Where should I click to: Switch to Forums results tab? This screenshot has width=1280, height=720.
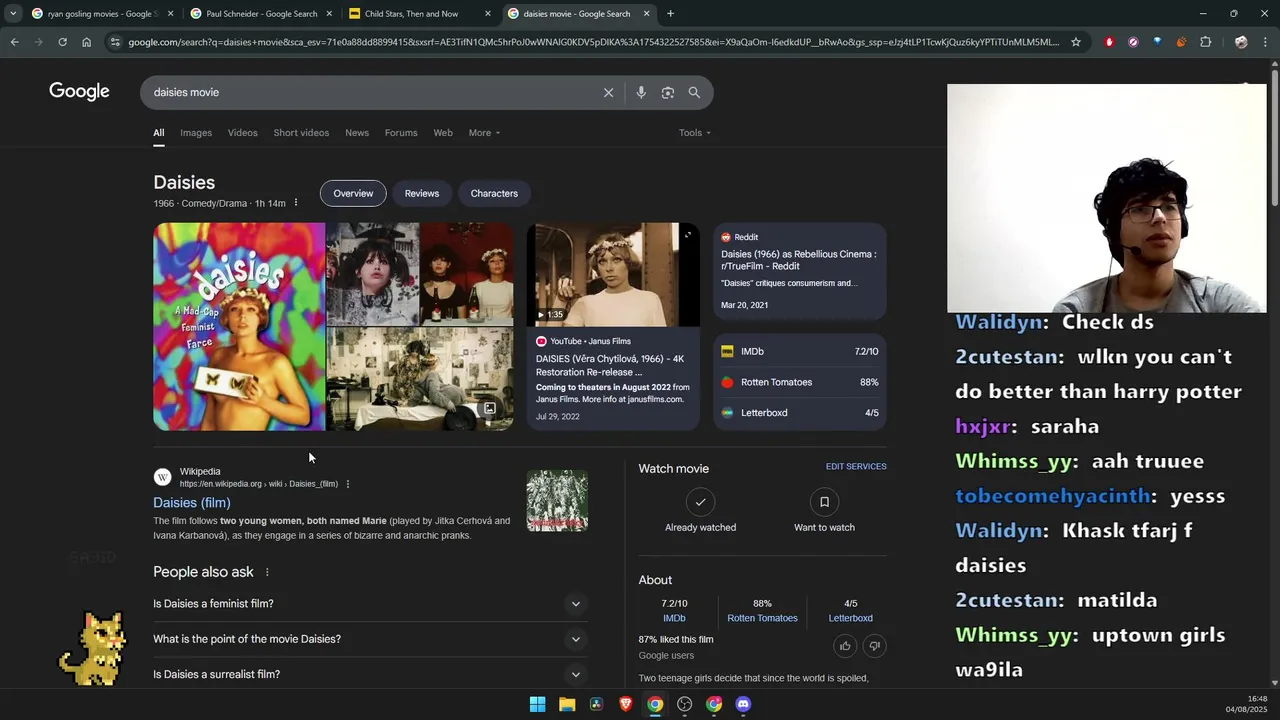click(x=401, y=133)
